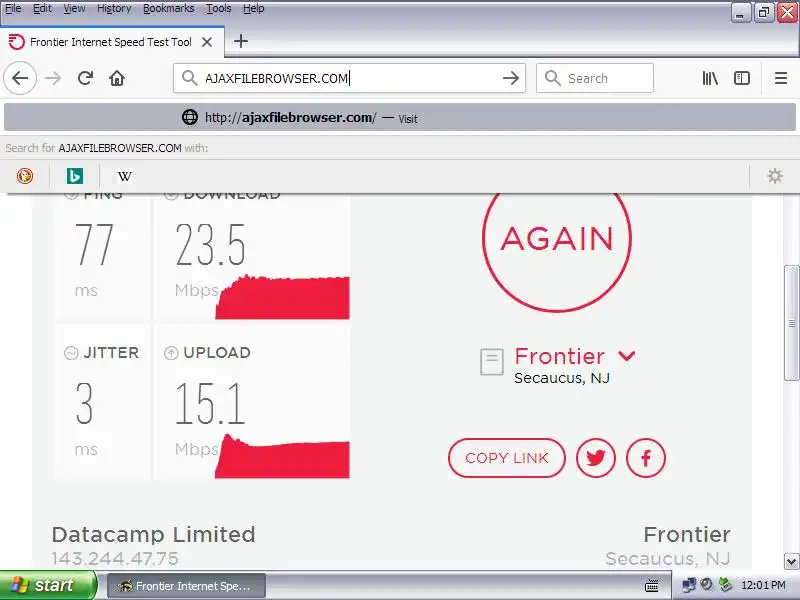Viewport: 800px width, 600px height.
Task: Click the Upload arrow icon
Action: 171,353
